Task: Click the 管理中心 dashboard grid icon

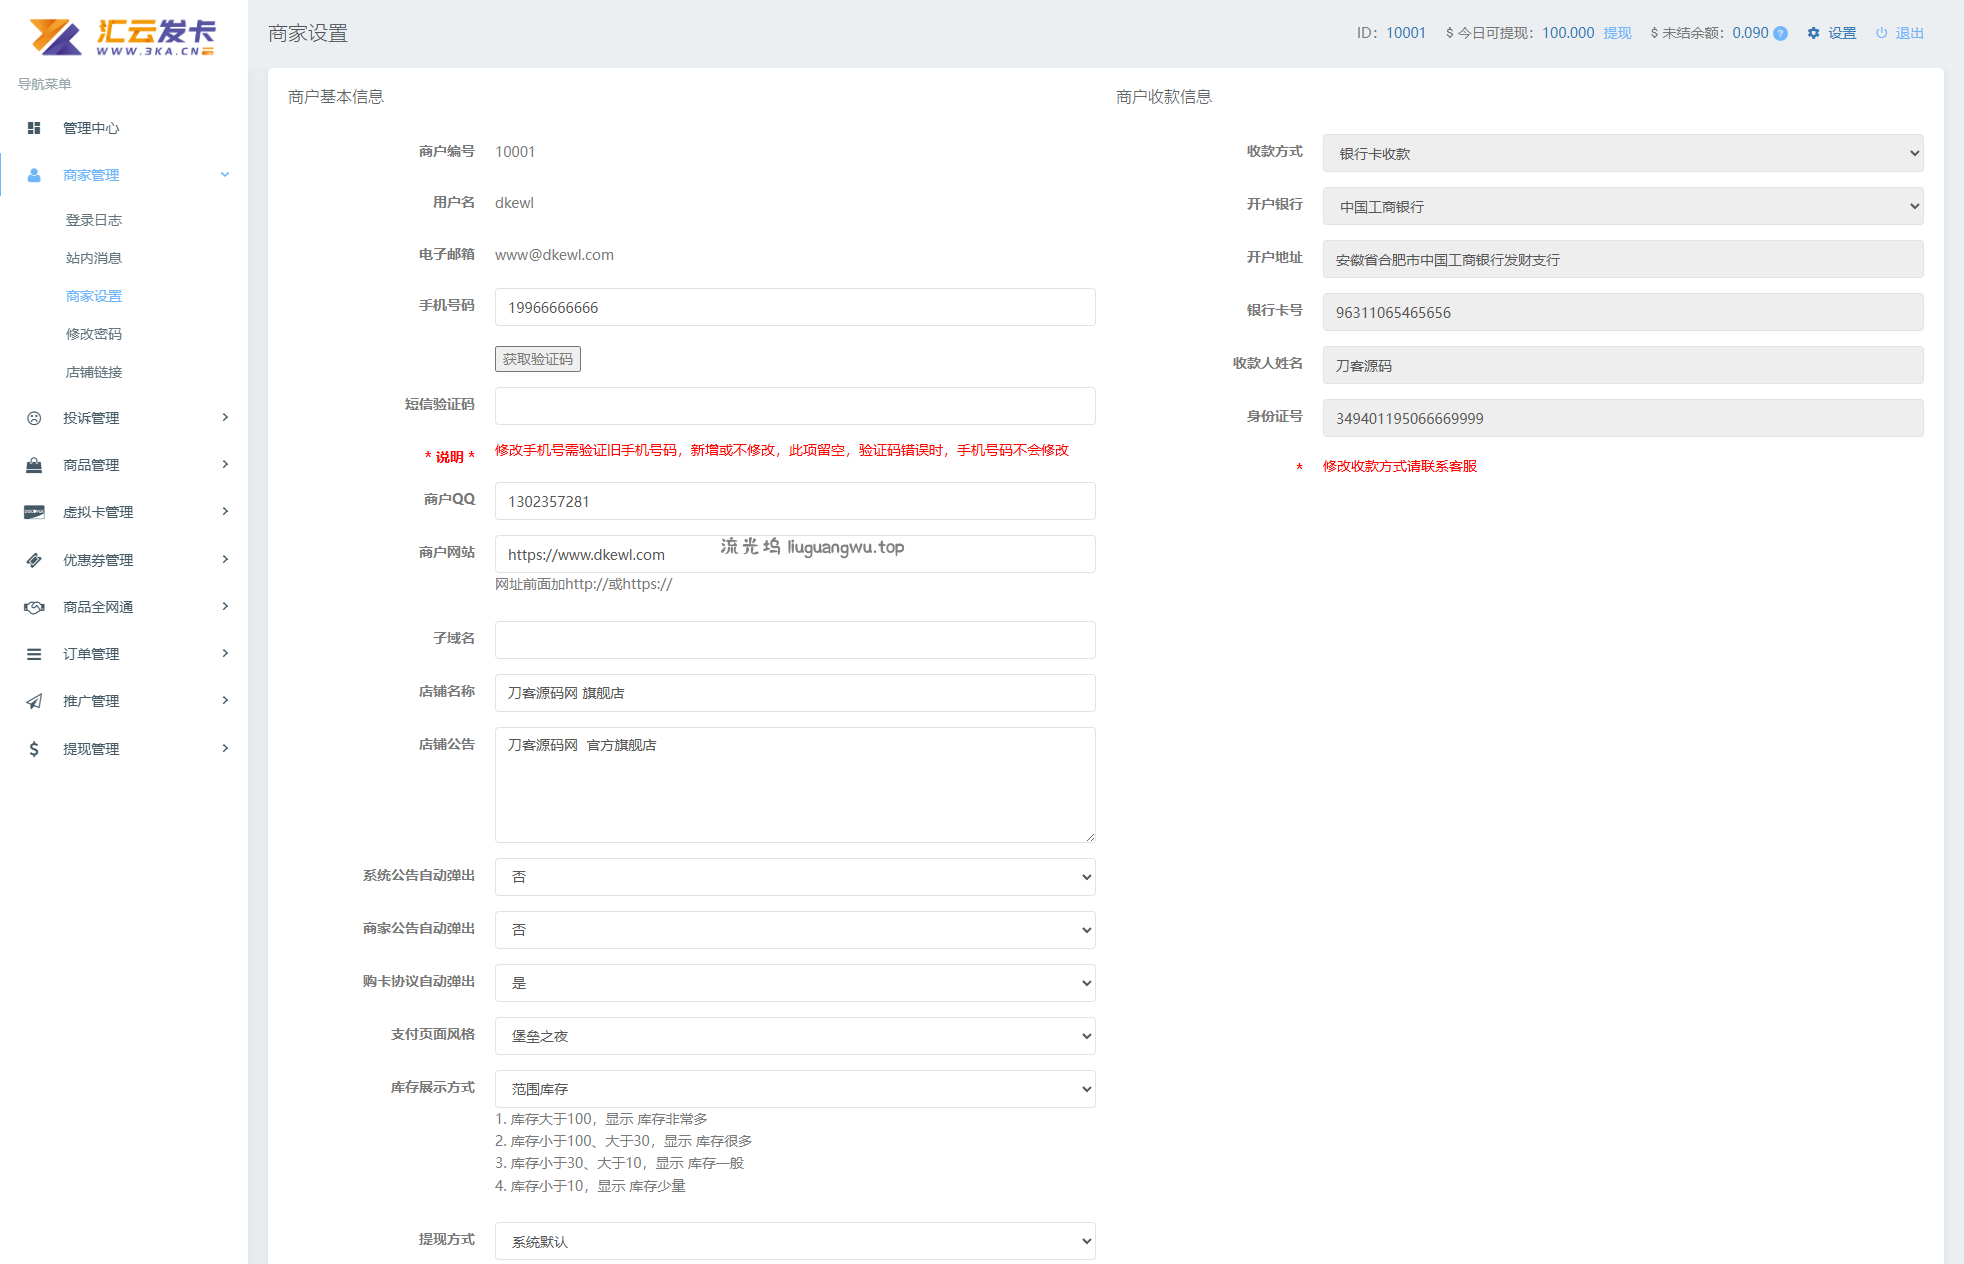Action: pyautogui.click(x=34, y=128)
